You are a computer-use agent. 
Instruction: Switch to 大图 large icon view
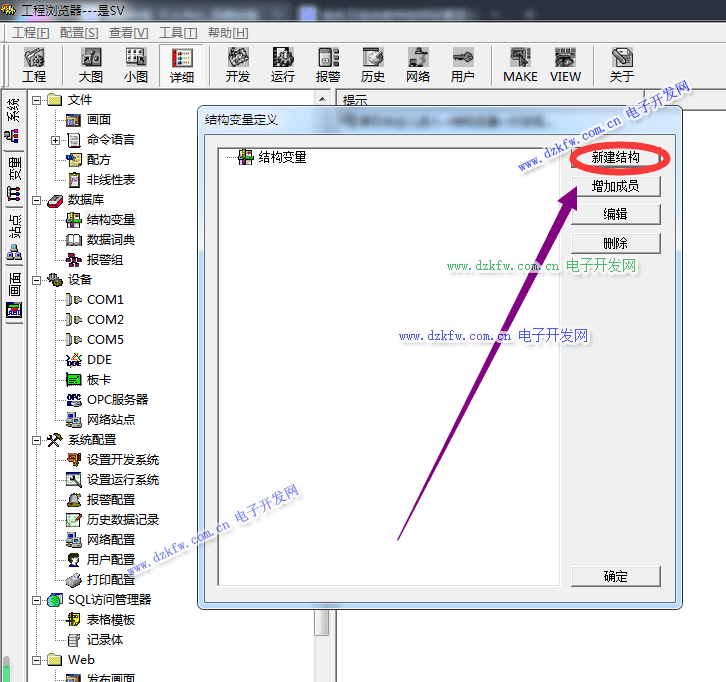(91, 65)
